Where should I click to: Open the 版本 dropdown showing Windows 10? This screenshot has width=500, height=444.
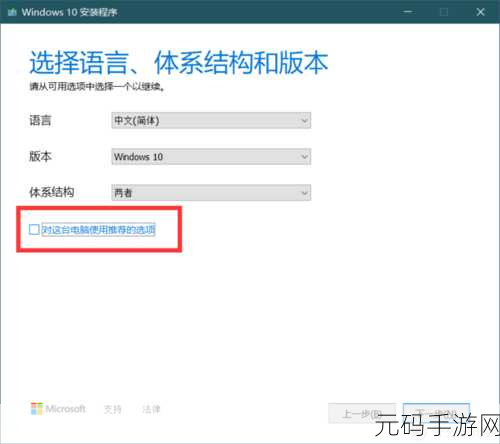coord(211,157)
